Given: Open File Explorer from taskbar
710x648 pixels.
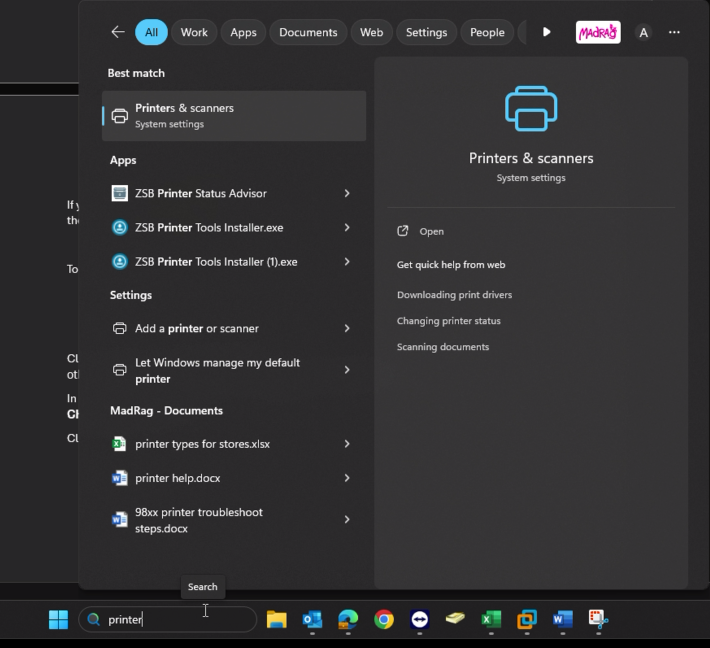Looking at the screenshot, I should click(x=276, y=619).
